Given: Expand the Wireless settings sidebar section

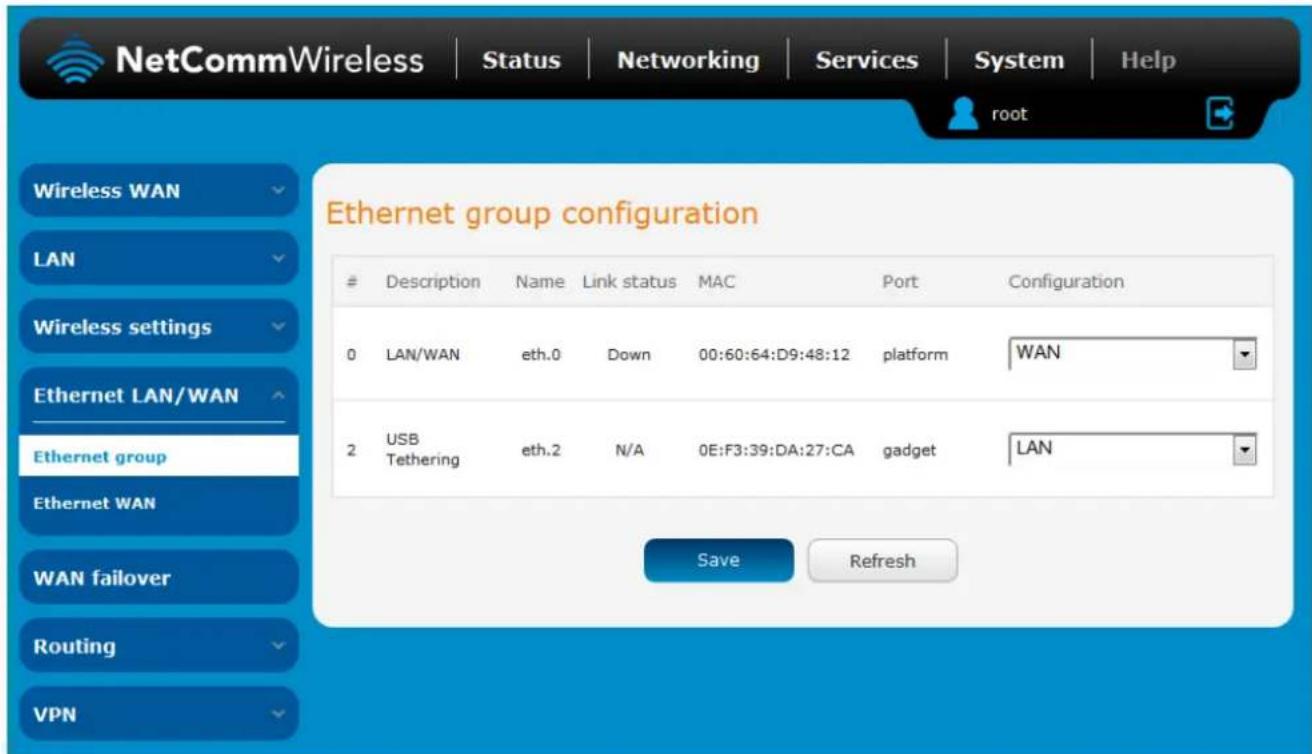Looking at the screenshot, I should coord(159,327).
